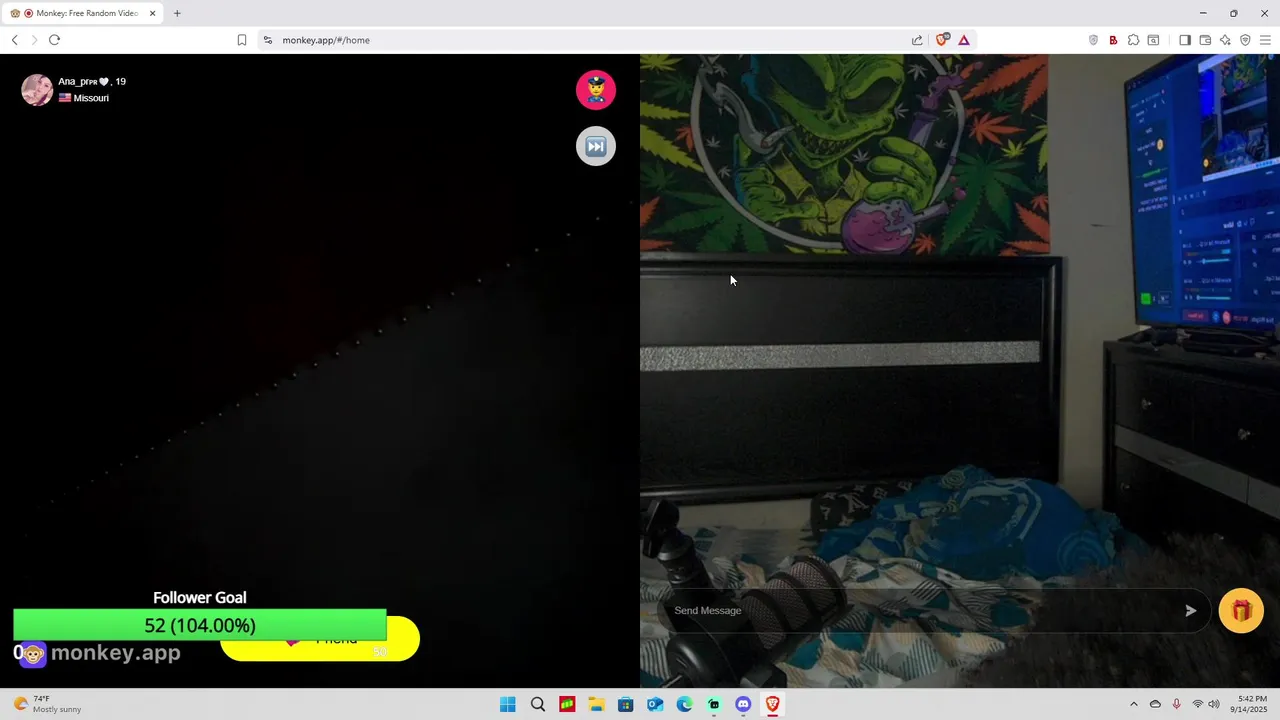
Task: Expand the system tray hidden icons
Action: click(x=1133, y=704)
